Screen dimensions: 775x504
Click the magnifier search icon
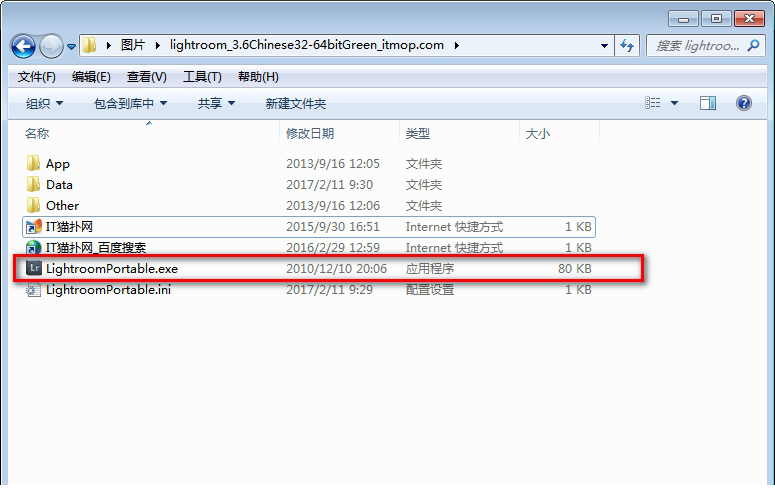point(753,45)
